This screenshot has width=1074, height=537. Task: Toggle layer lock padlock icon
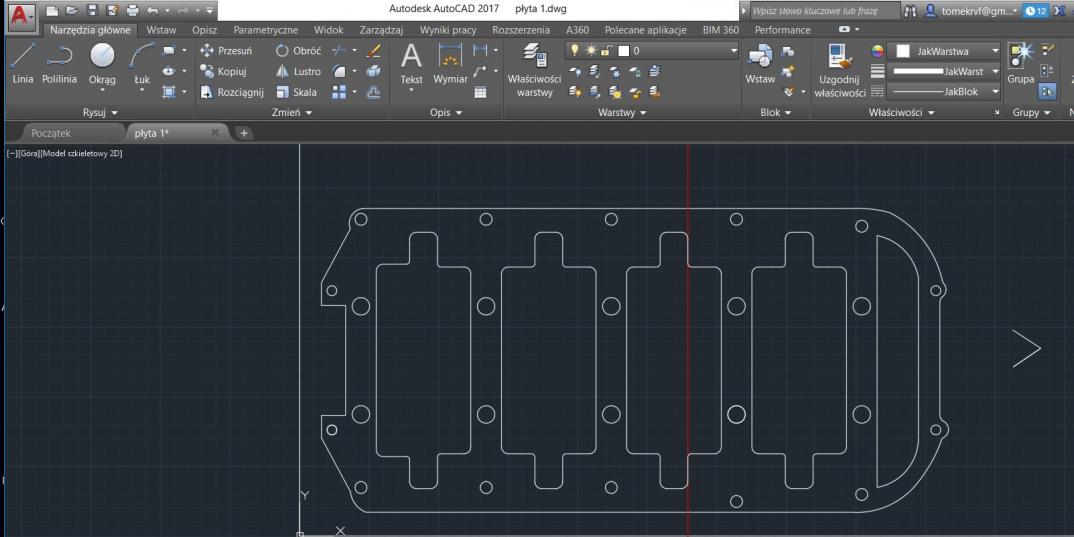tap(604, 52)
